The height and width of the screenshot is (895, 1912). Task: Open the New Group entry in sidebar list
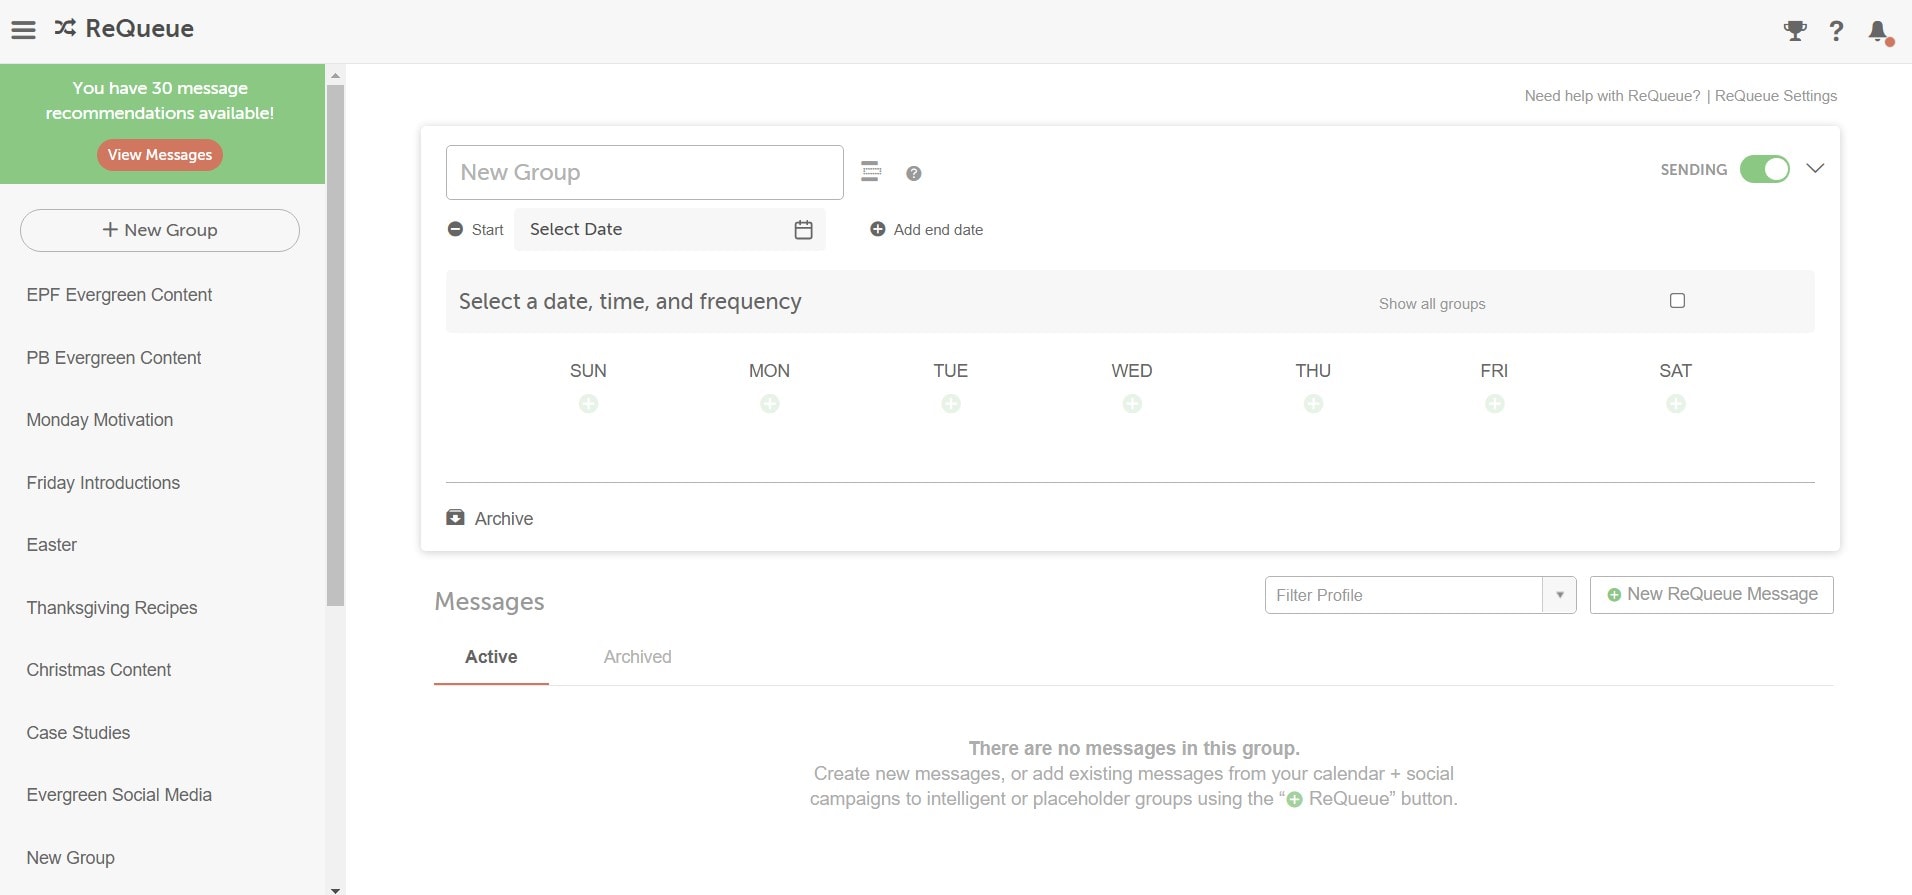click(70, 858)
